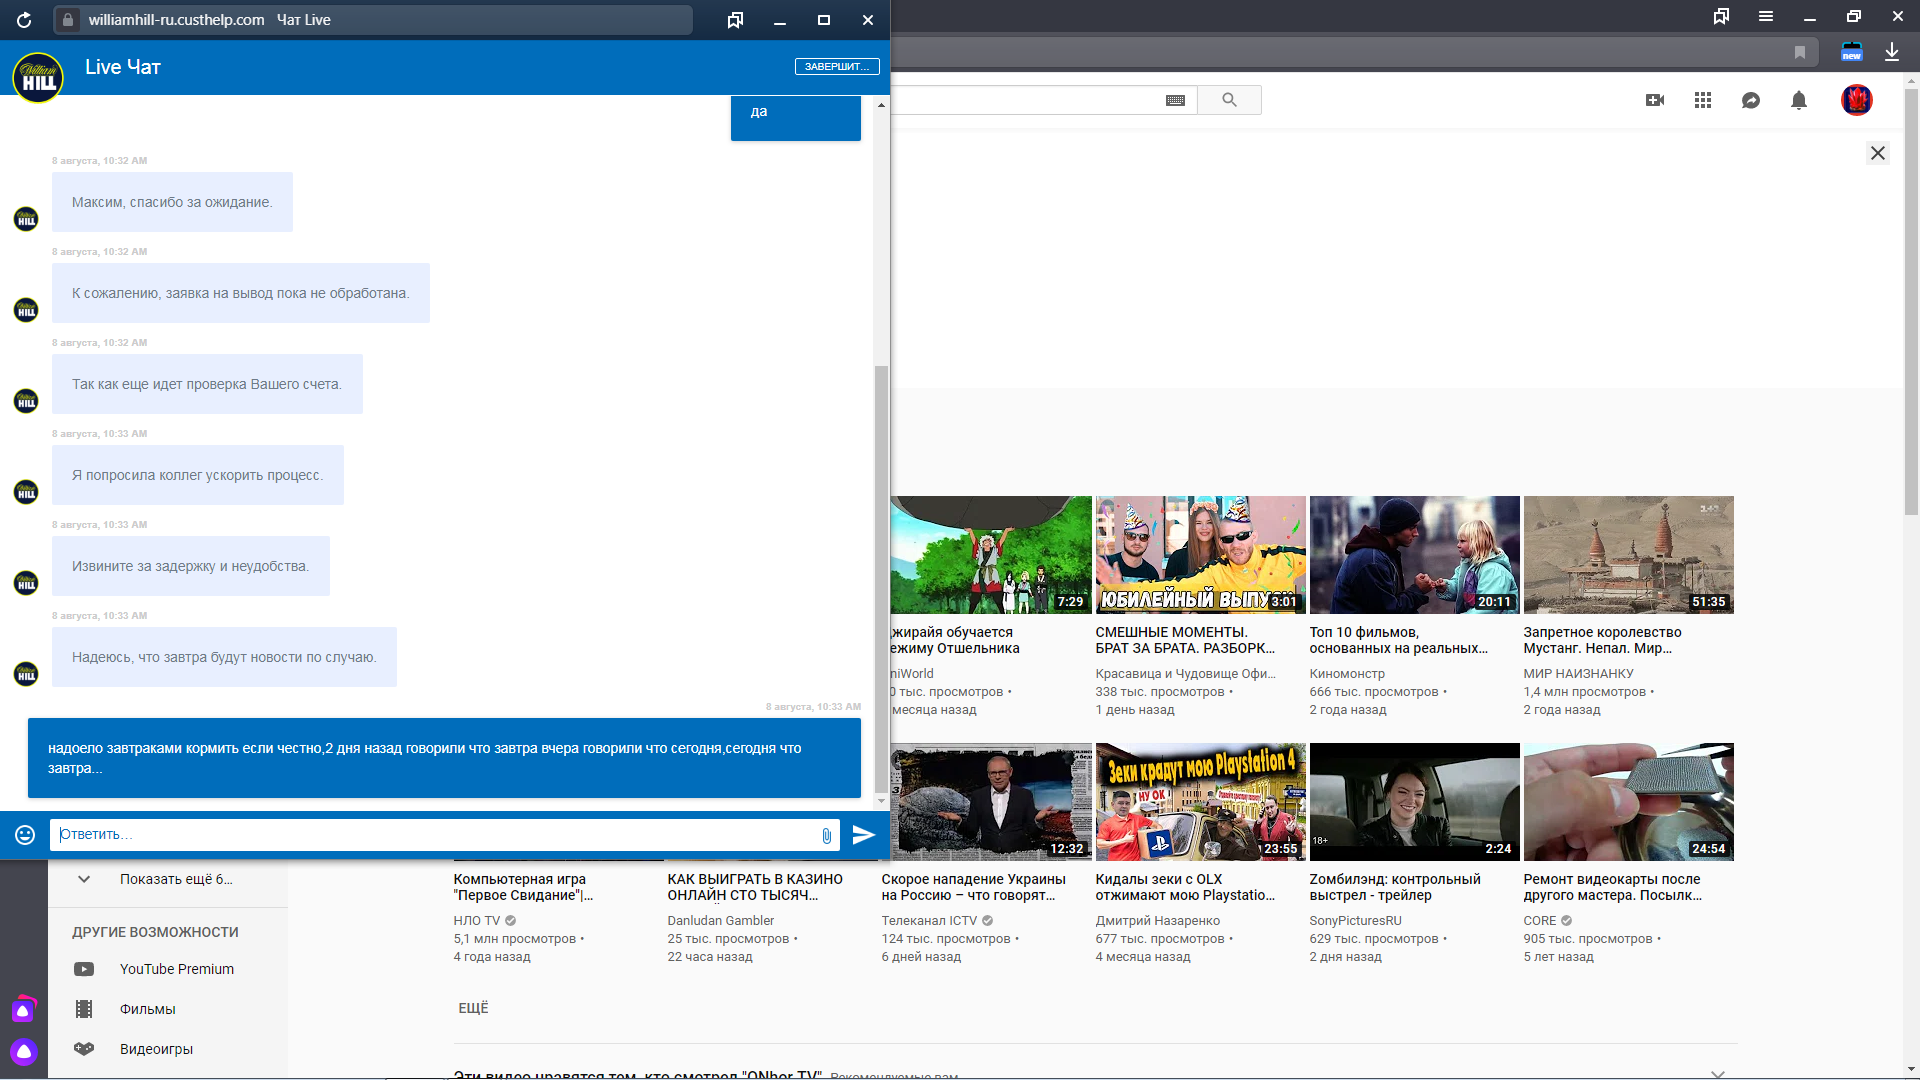Open Зомбилэнд трейлер thumbnail
1920x1080 pixels.
[1414, 801]
